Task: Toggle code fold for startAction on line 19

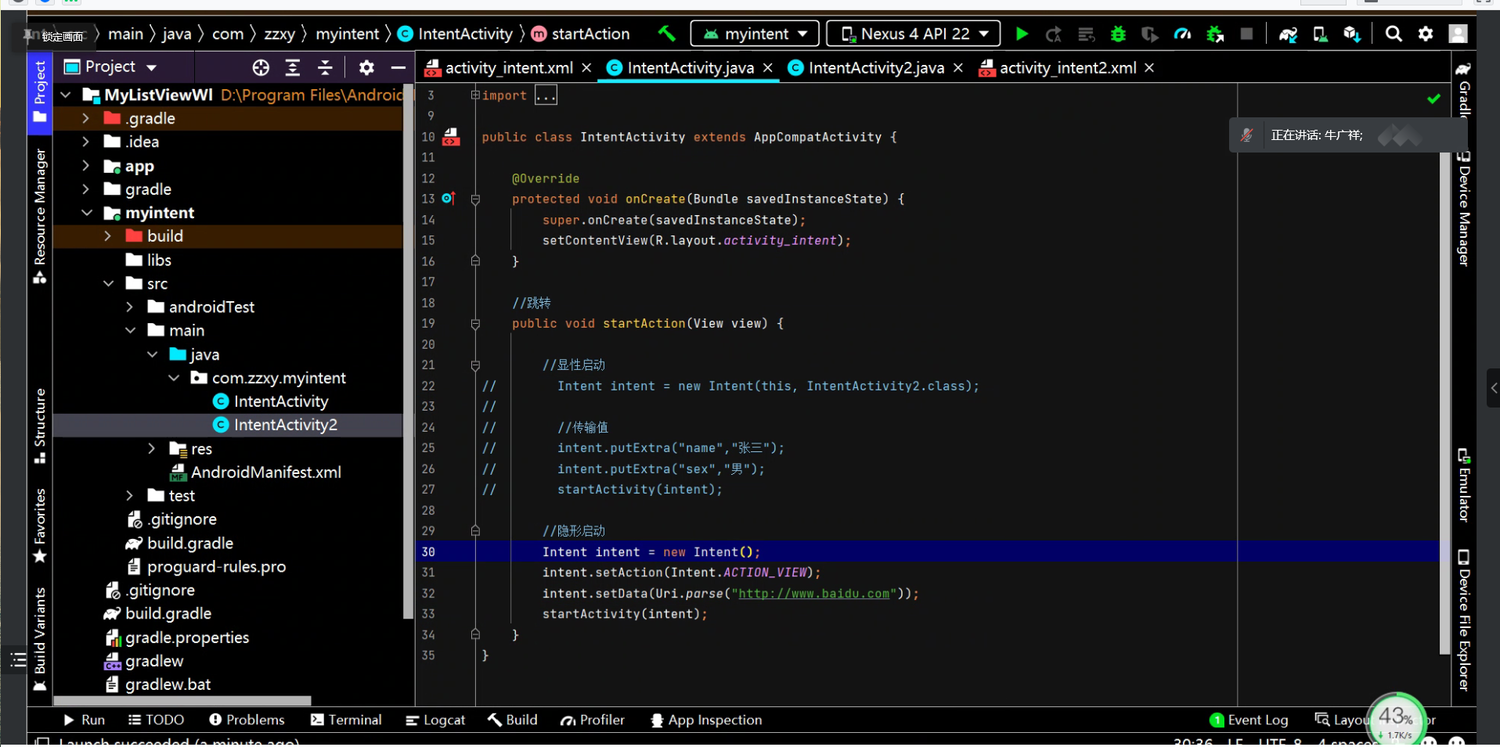Action: click(476, 324)
